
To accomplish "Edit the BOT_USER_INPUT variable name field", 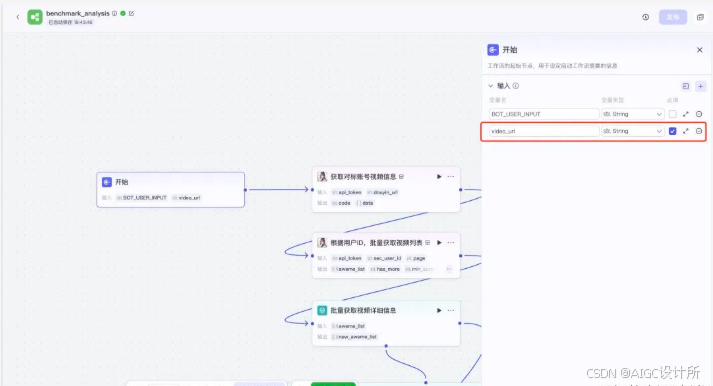I will point(544,114).
